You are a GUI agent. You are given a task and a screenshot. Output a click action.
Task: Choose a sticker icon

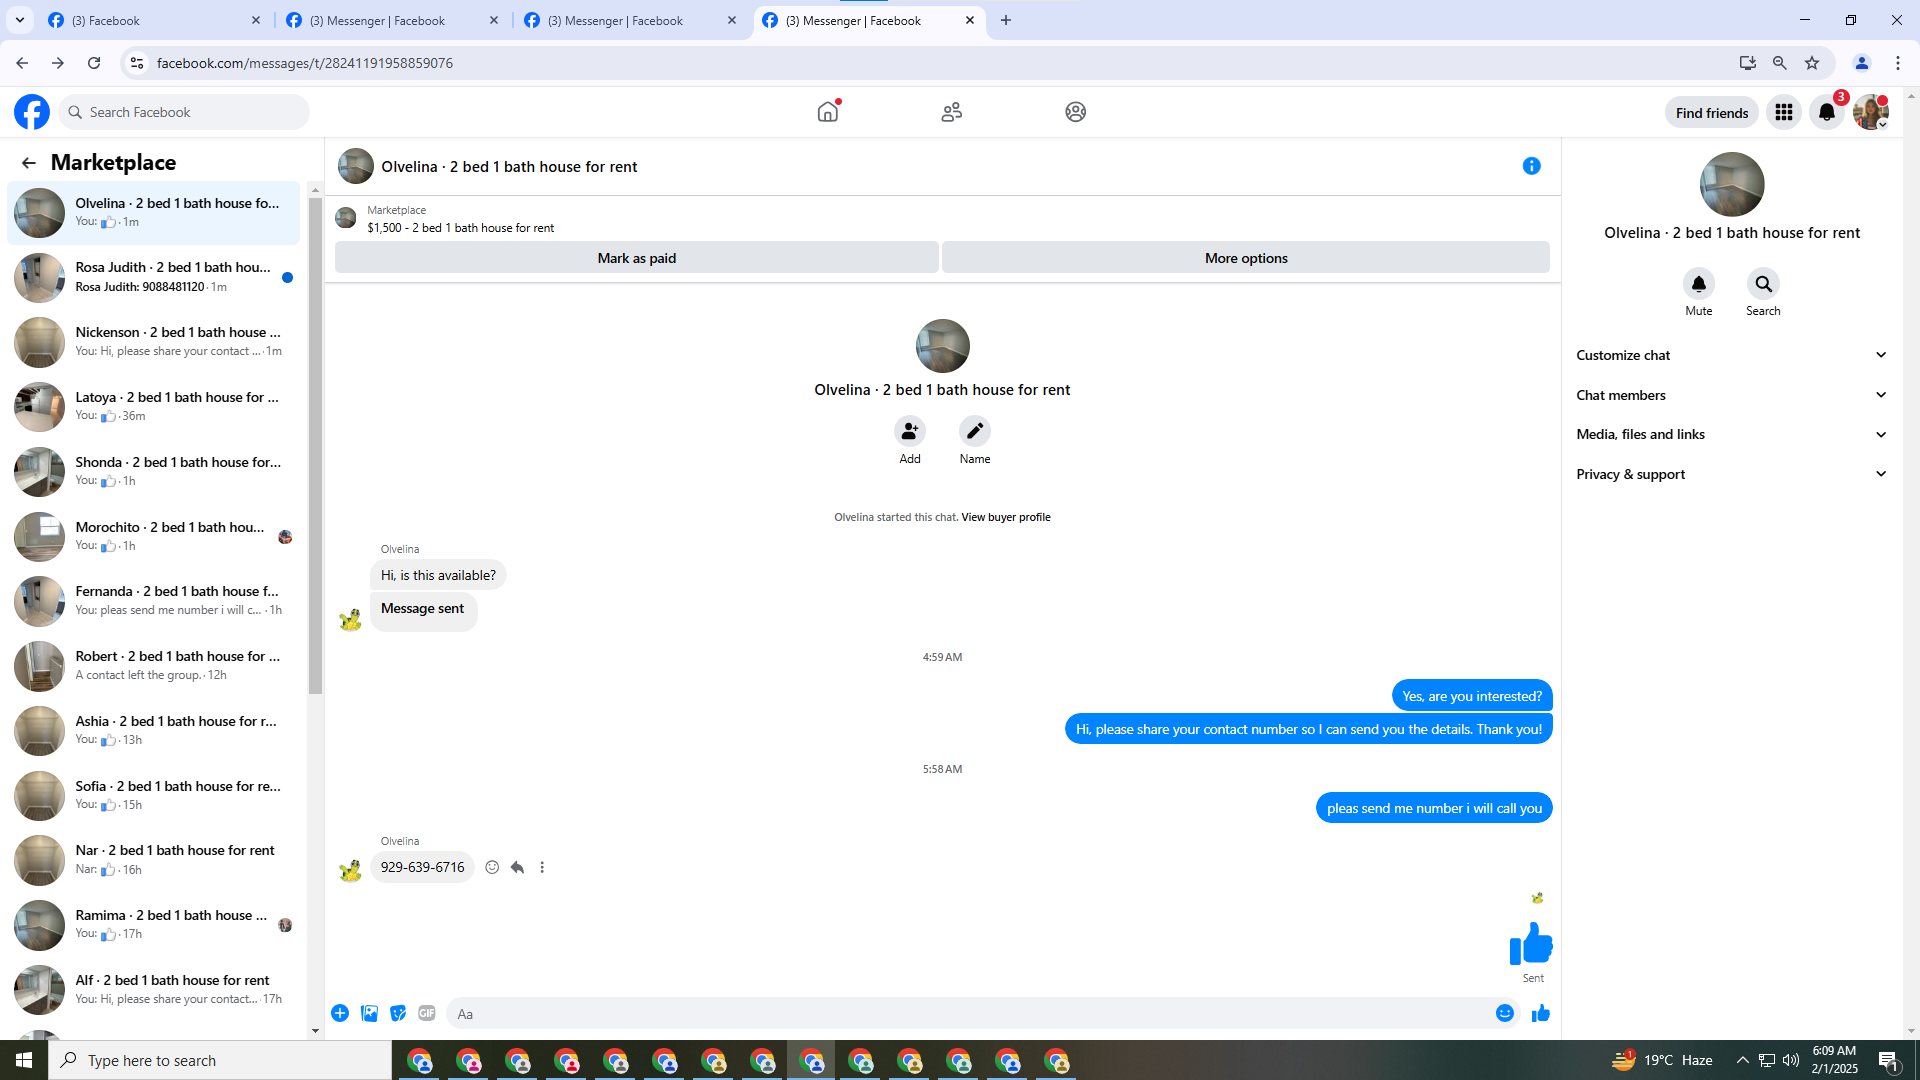[398, 1013]
